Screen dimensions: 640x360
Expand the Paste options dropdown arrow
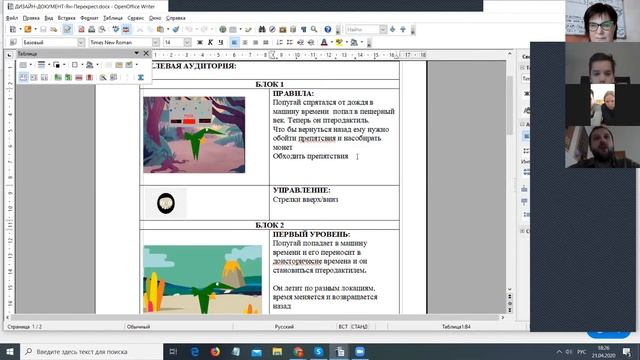pyautogui.click(x=167, y=29)
